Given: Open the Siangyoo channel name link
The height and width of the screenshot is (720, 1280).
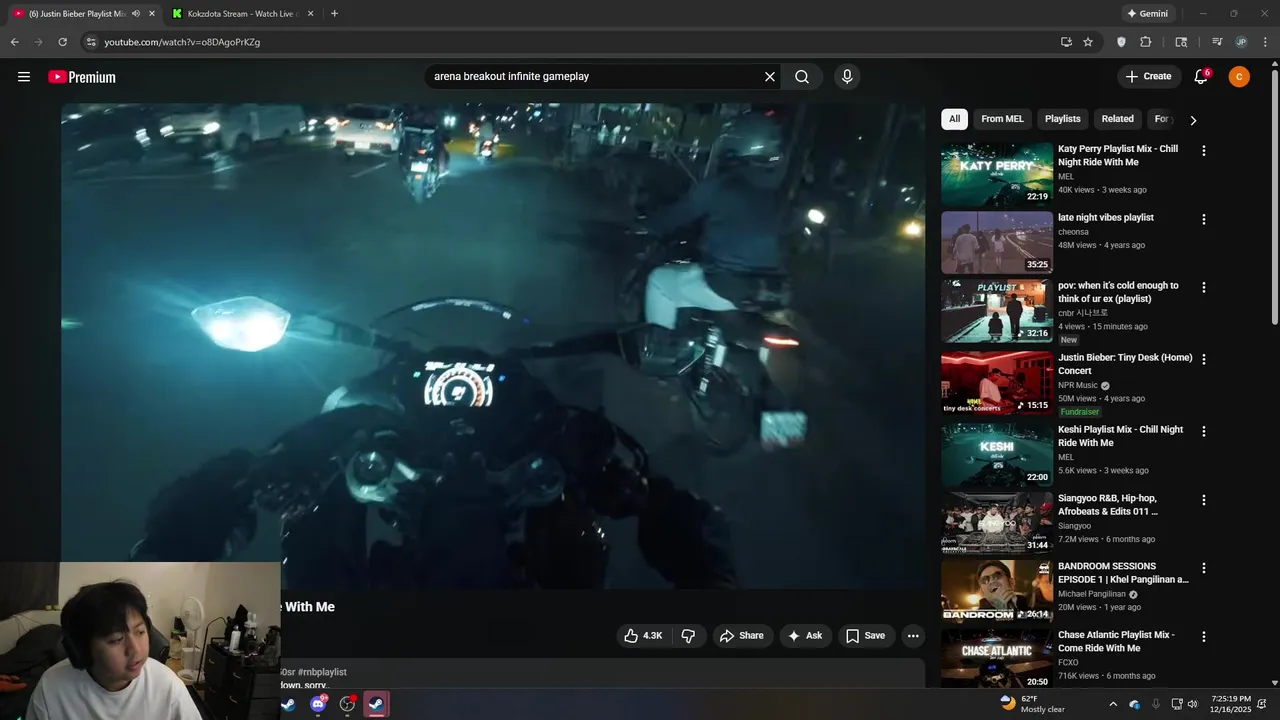Looking at the screenshot, I should (1074, 525).
